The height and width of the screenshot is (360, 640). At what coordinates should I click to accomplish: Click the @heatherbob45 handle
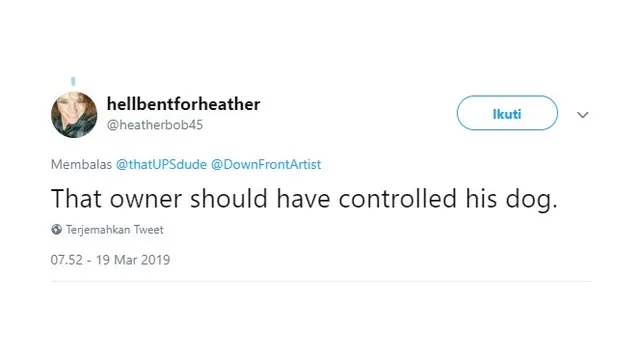pos(155,125)
